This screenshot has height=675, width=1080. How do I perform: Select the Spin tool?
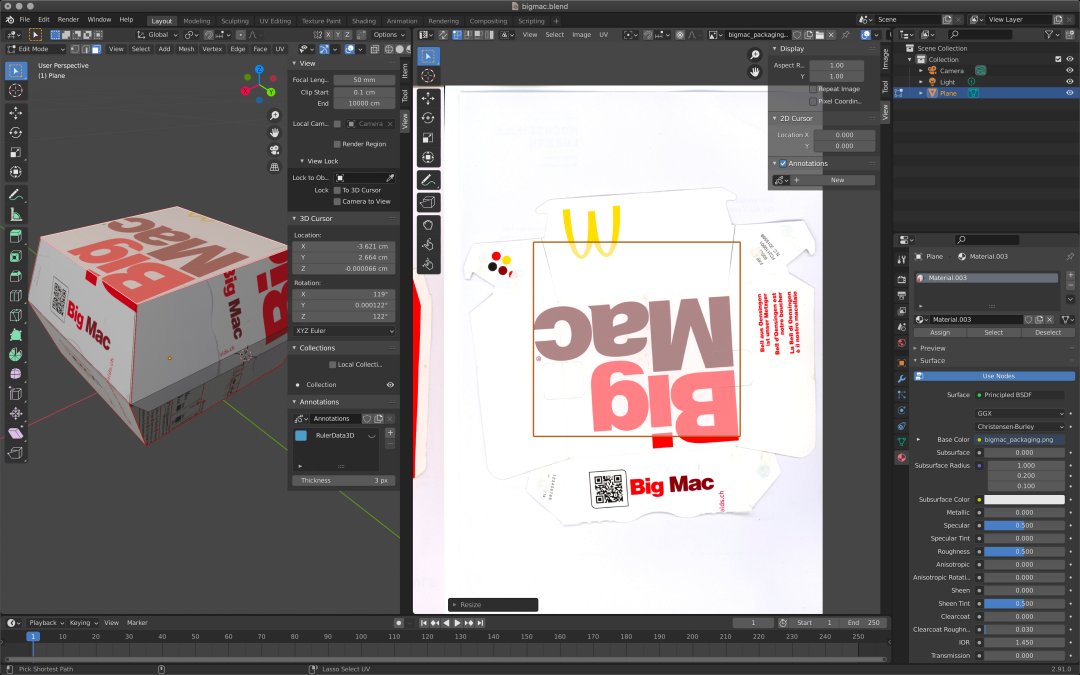coord(16,354)
